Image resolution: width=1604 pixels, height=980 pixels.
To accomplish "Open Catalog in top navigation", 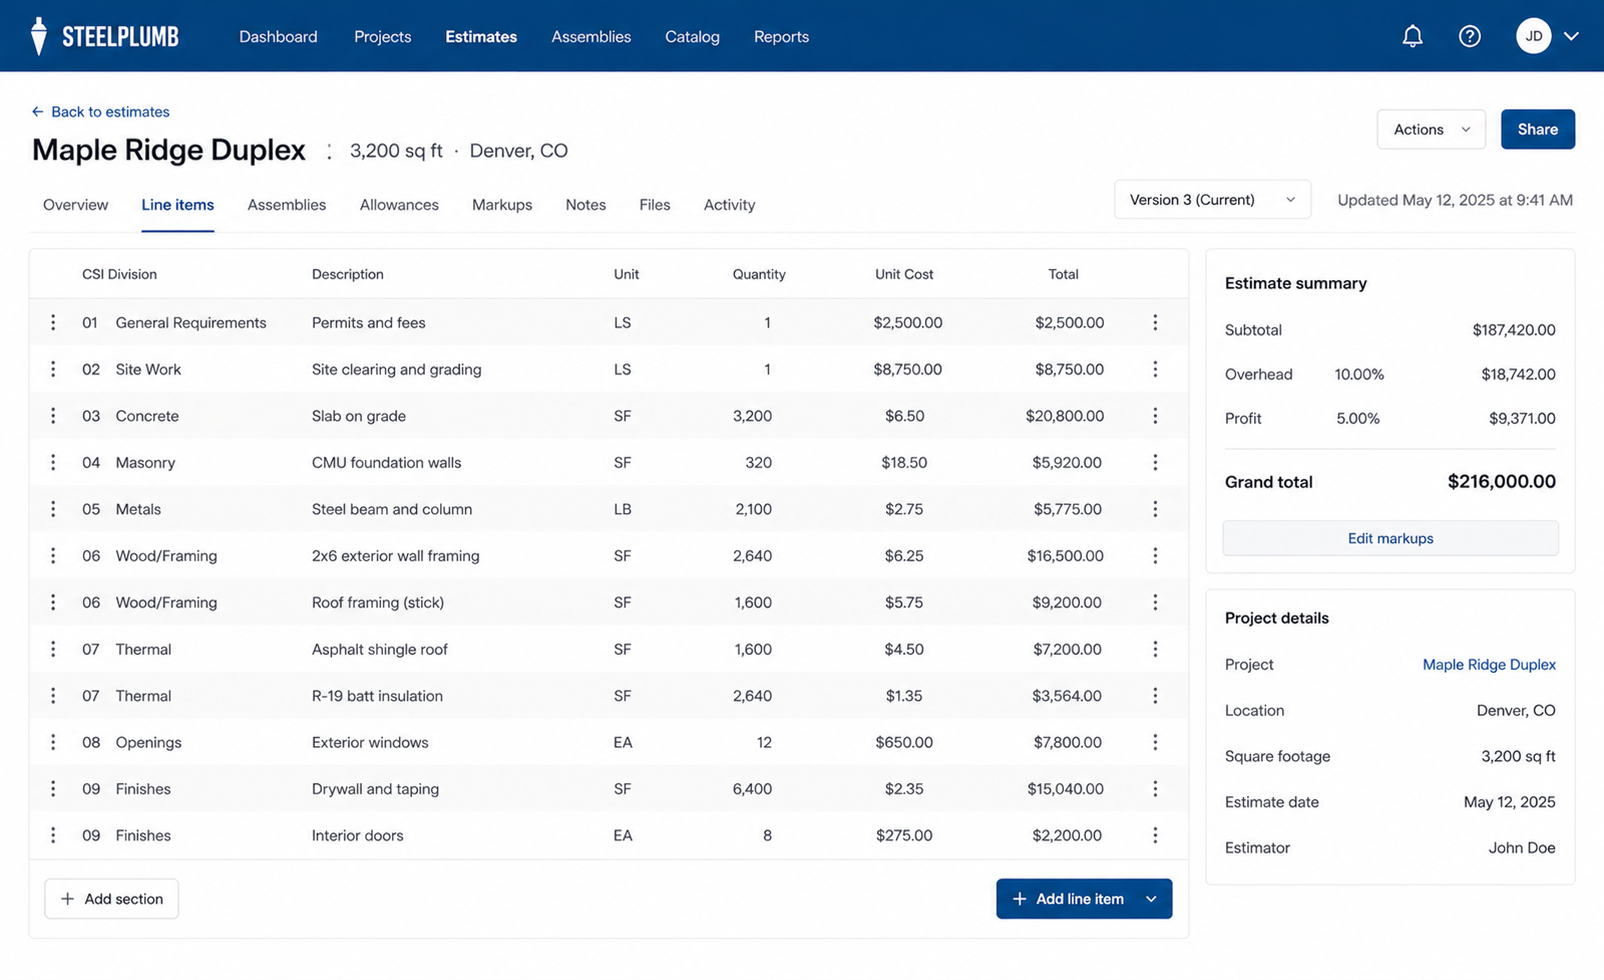I will [692, 37].
